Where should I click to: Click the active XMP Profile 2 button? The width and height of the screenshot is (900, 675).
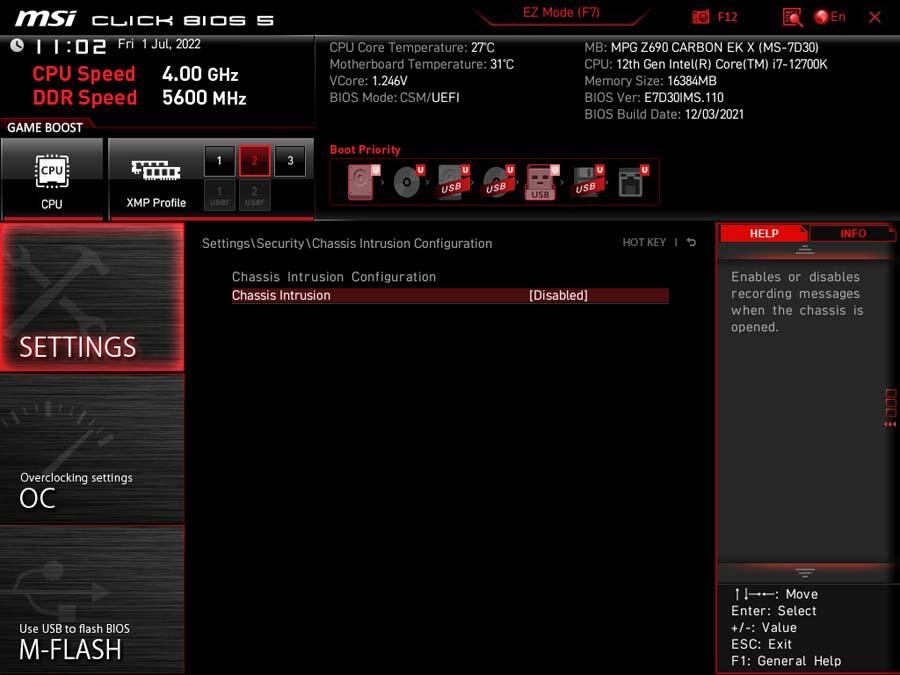[254, 160]
